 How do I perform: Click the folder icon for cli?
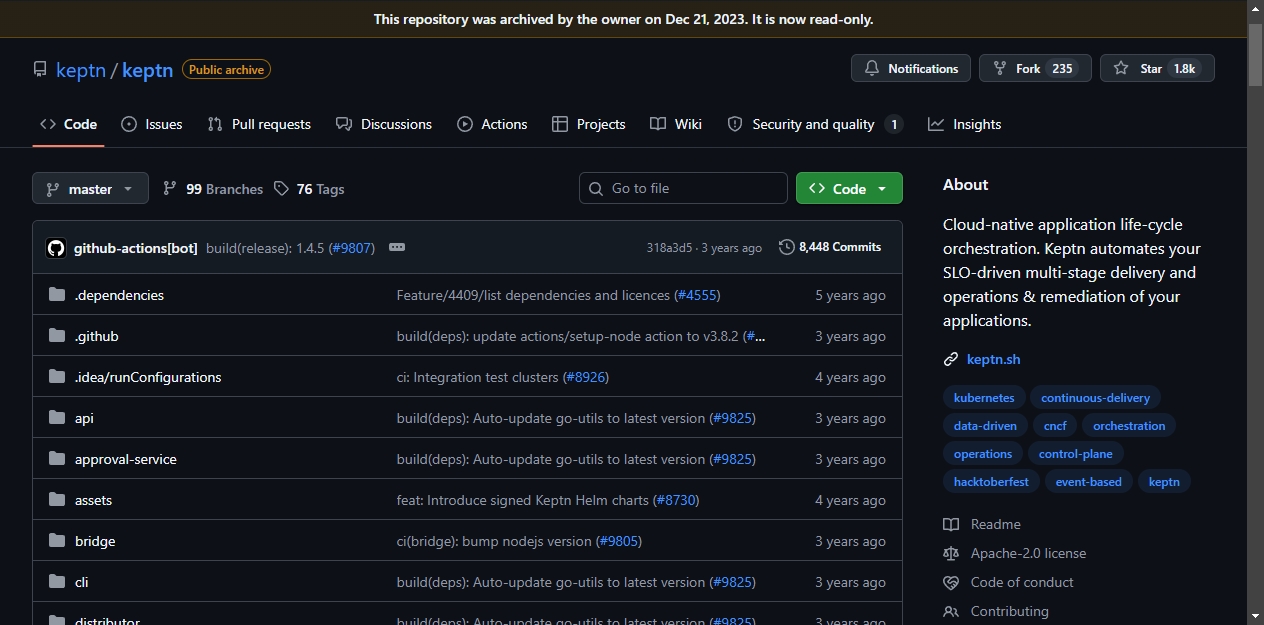pyautogui.click(x=57, y=582)
